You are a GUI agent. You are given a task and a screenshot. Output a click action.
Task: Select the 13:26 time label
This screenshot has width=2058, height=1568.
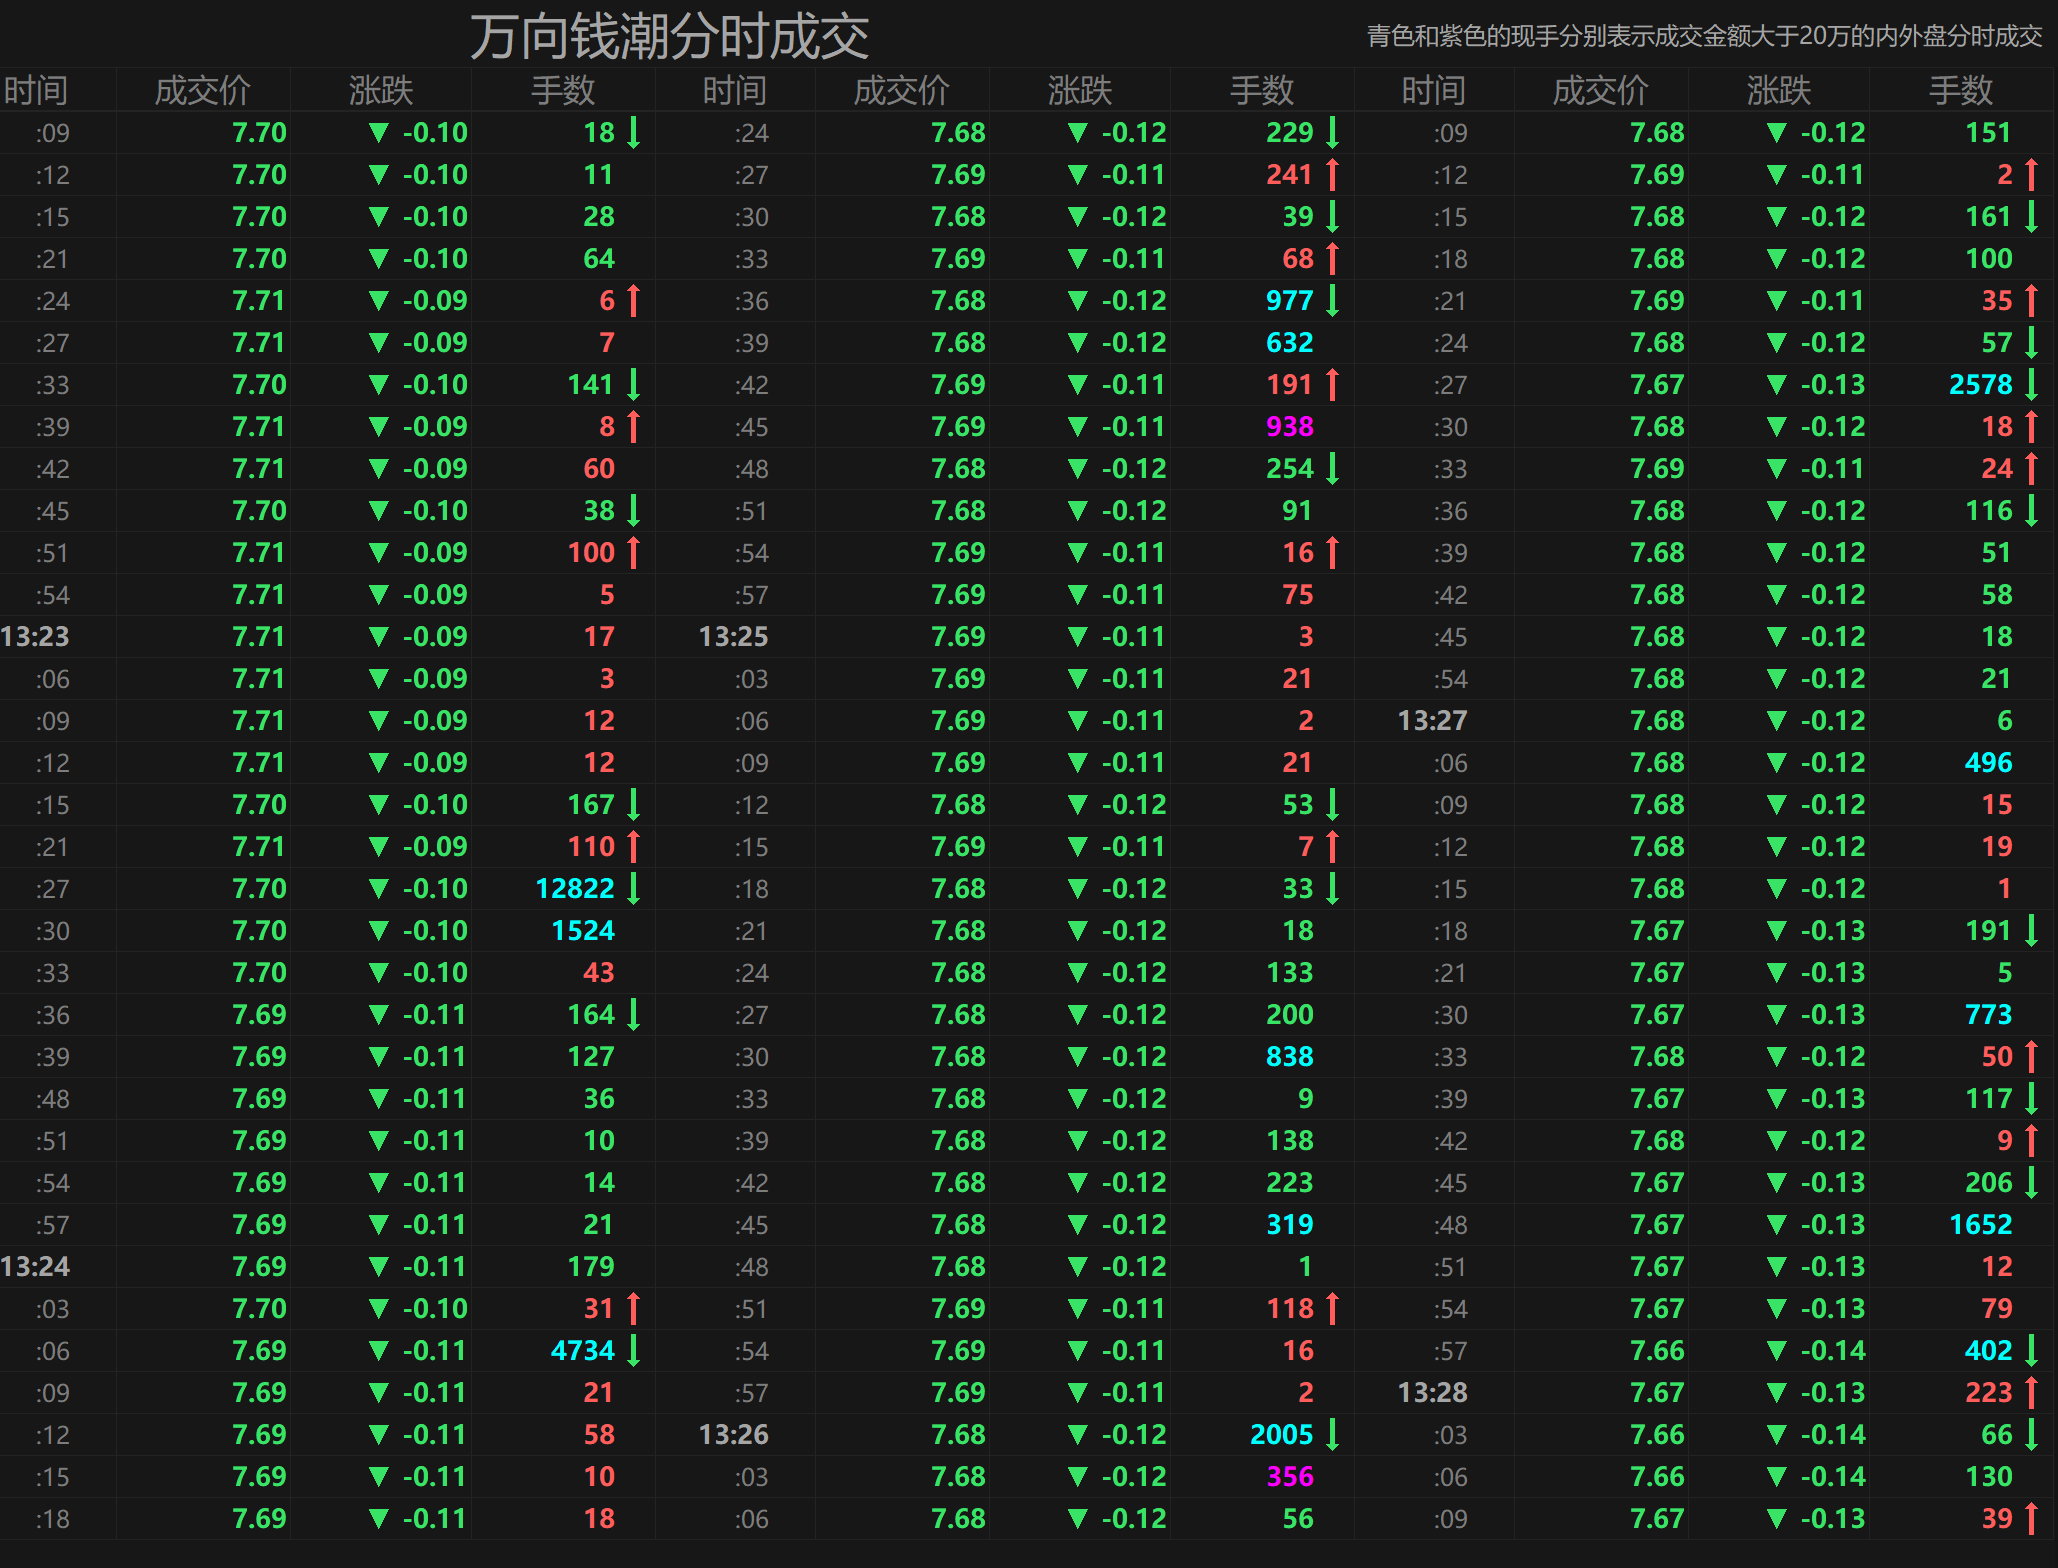(x=733, y=1434)
